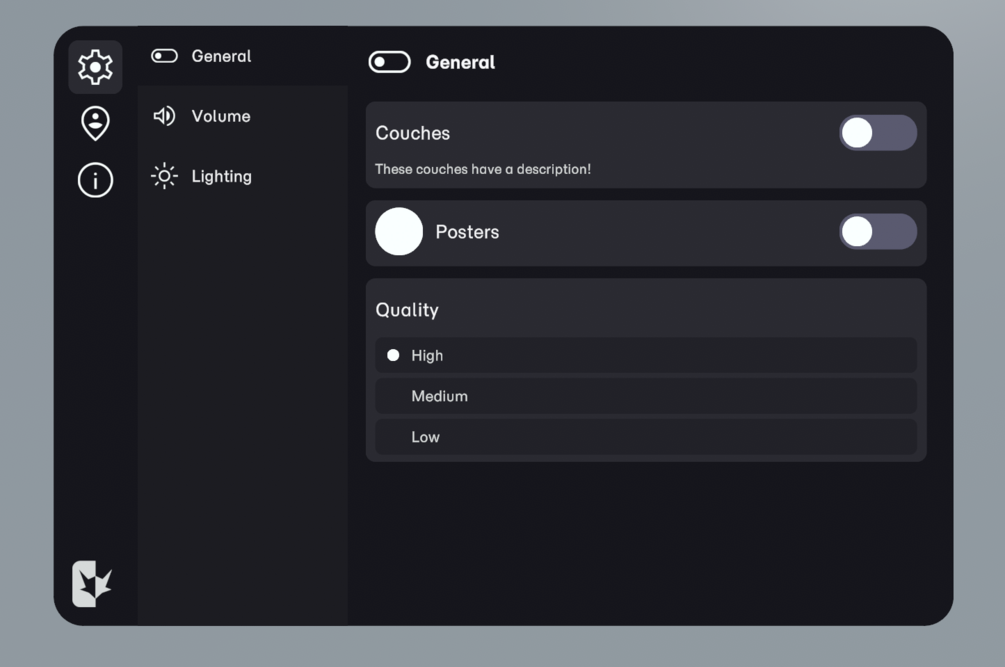Click the logo icon at sidebar bottom
Image resolution: width=1005 pixels, height=667 pixels.
(x=92, y=584)
